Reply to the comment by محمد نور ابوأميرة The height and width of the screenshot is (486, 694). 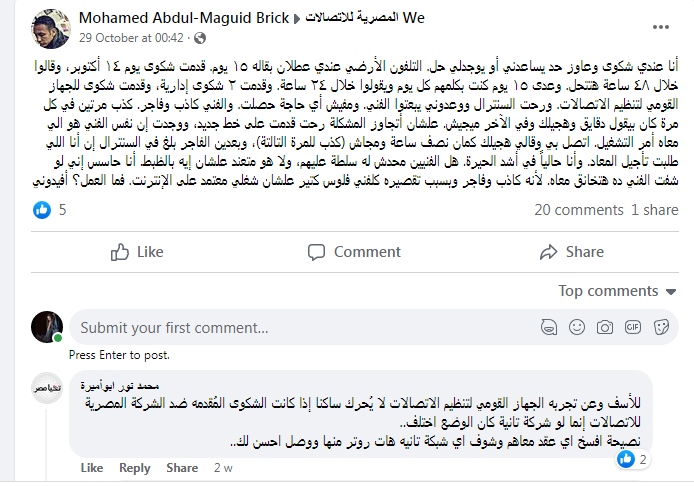click(135, 468)
